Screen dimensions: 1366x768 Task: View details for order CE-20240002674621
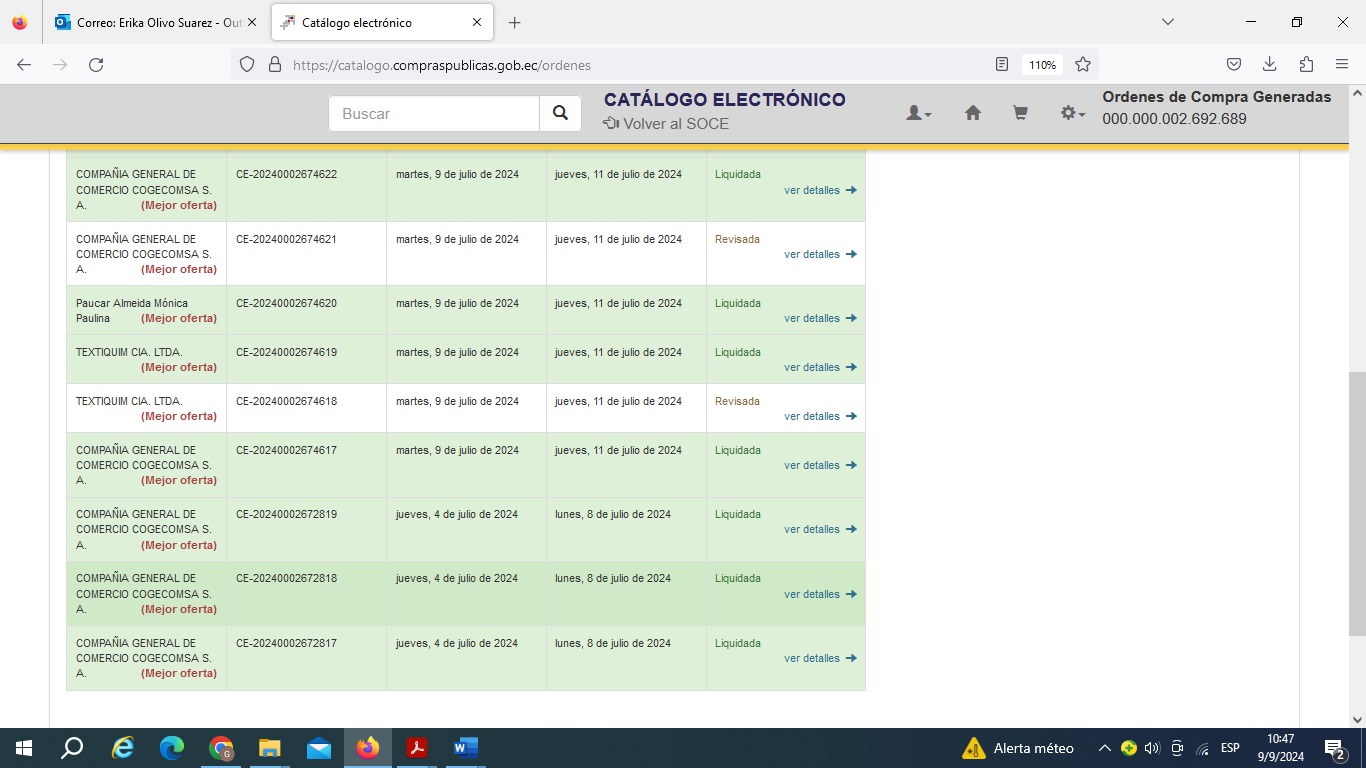pos(820,254)
